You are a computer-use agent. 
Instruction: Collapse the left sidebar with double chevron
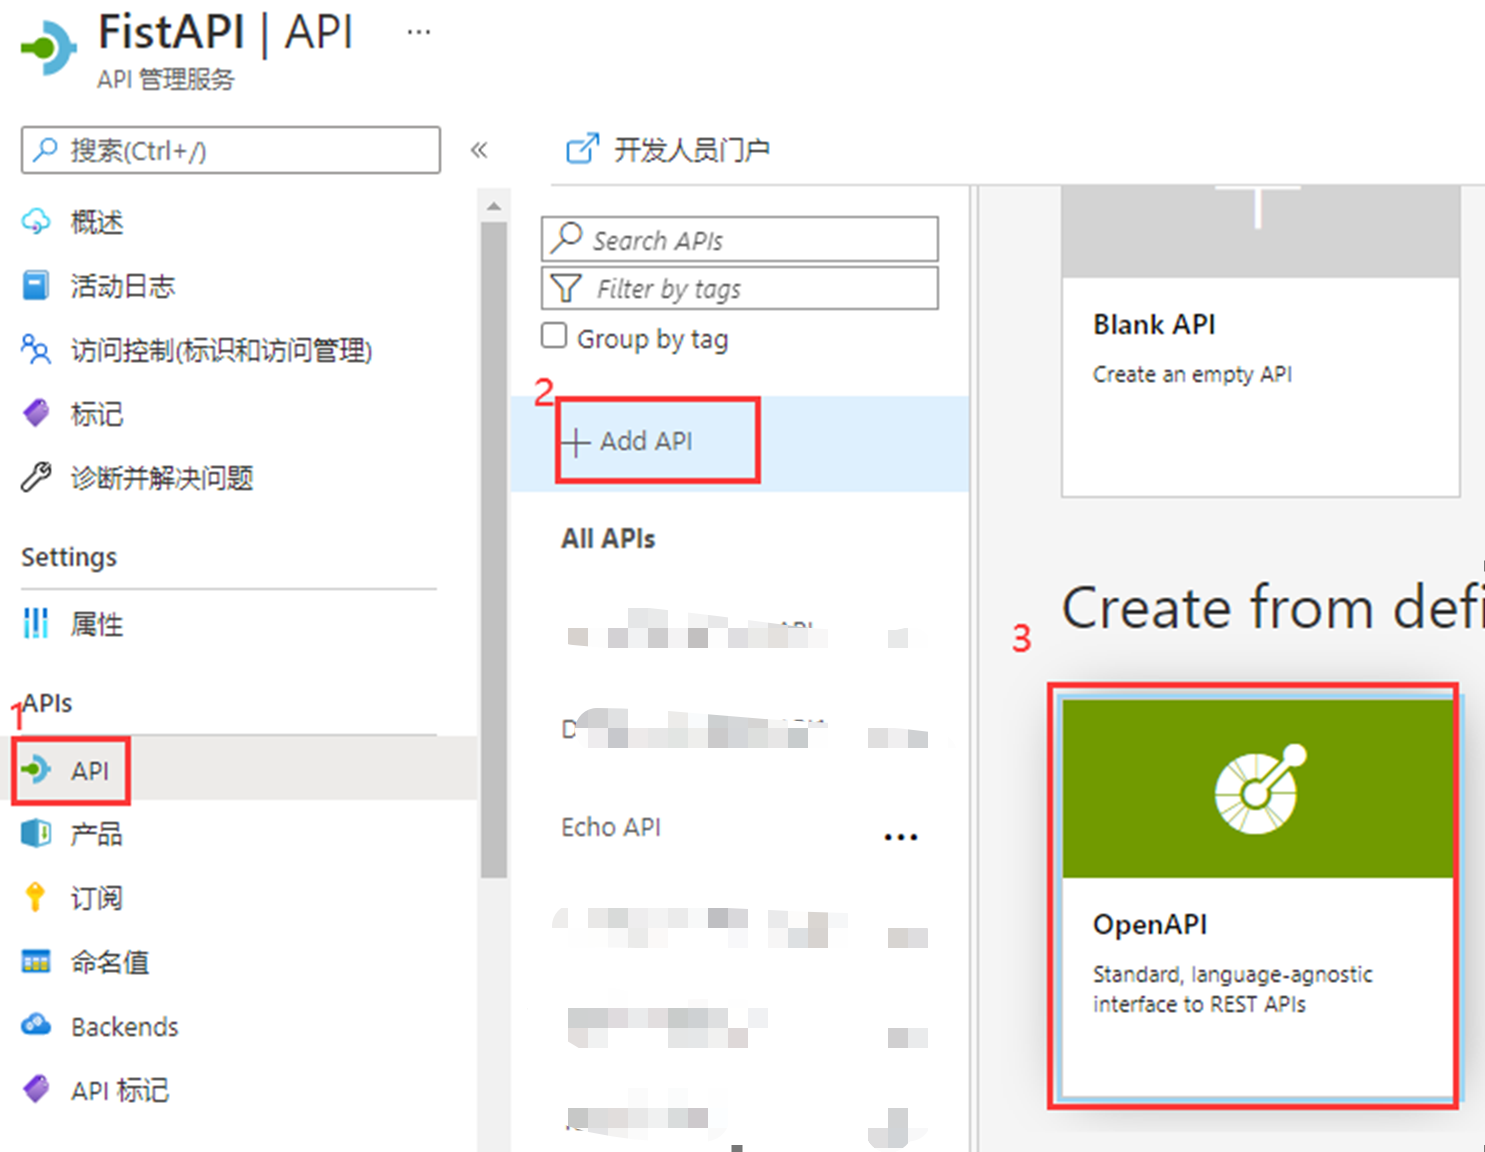479,151
